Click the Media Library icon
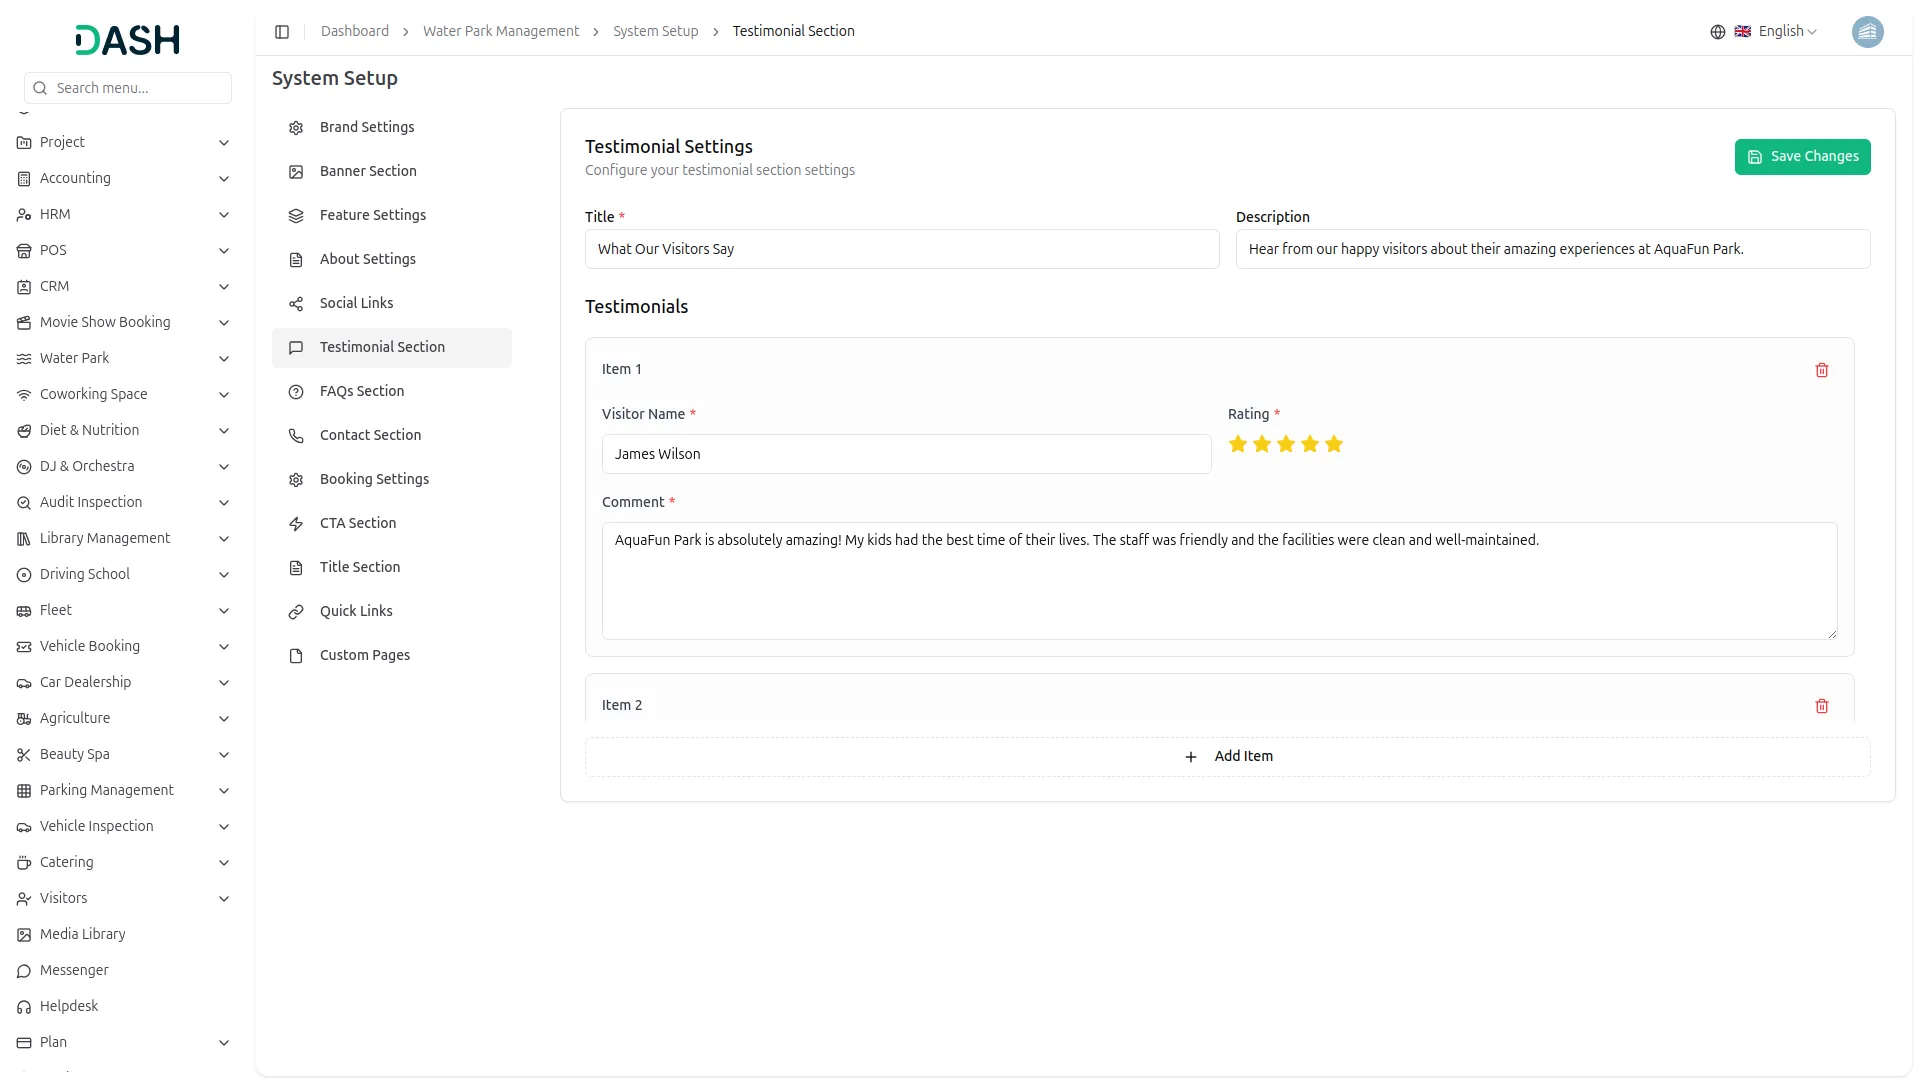 (x=24, y=935)
